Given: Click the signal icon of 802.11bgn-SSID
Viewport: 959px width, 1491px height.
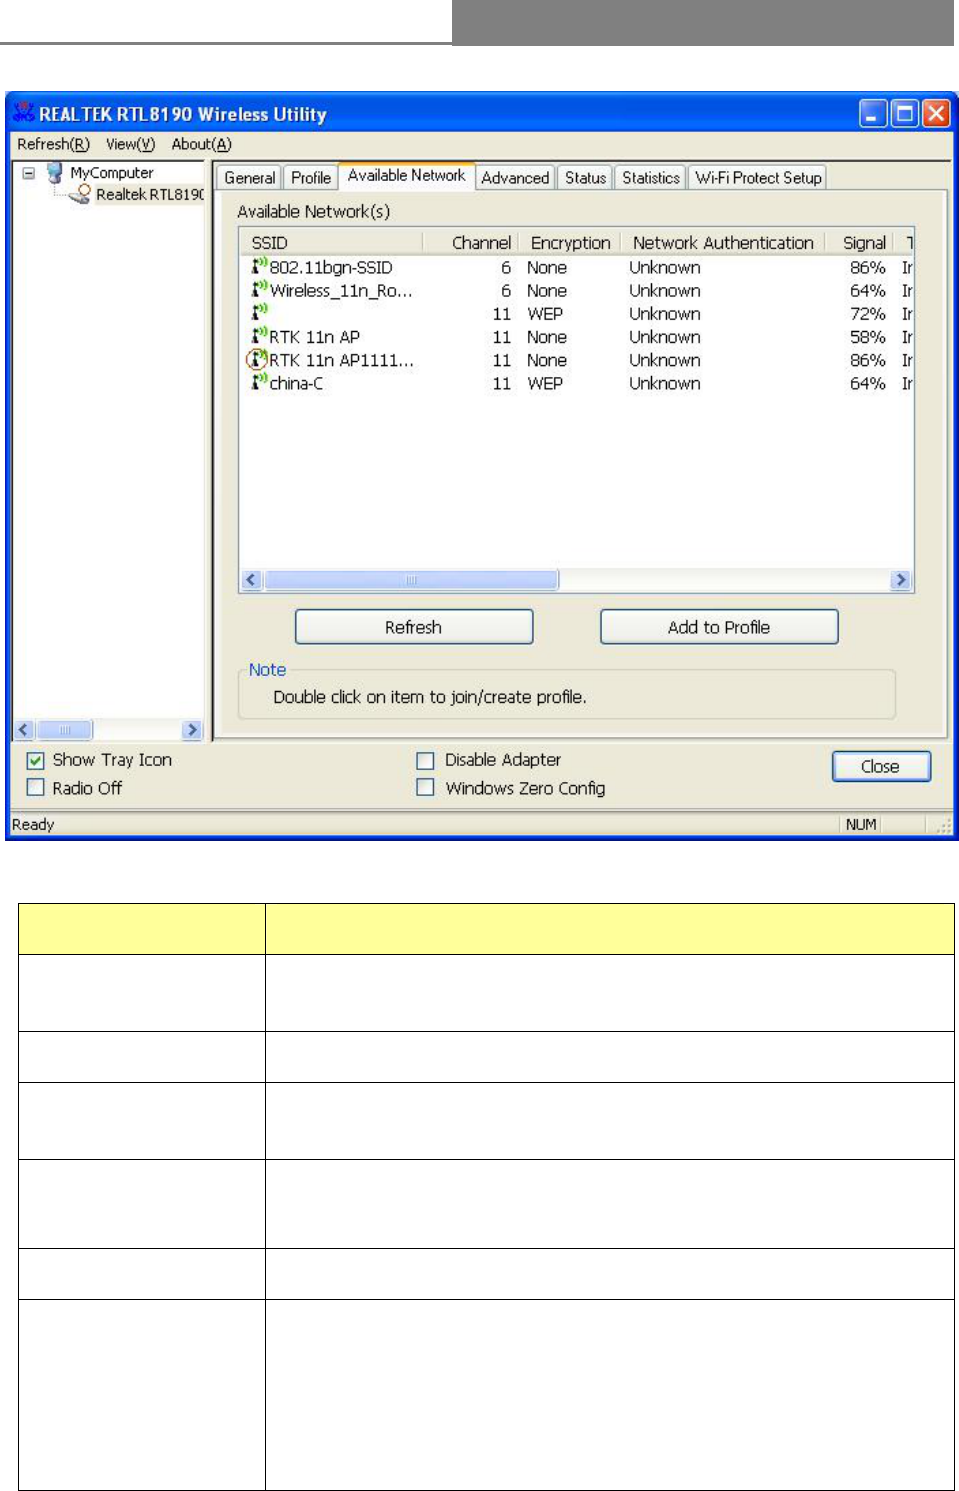Looking at the screenshot, I should click(259, 266).
